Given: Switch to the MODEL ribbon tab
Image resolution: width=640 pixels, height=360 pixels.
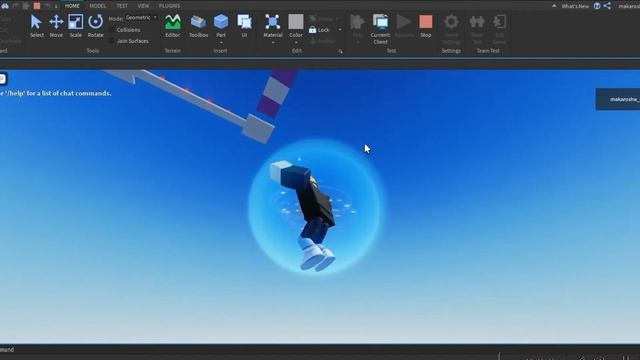Looking at the screenshot, I should pos(98,6).
